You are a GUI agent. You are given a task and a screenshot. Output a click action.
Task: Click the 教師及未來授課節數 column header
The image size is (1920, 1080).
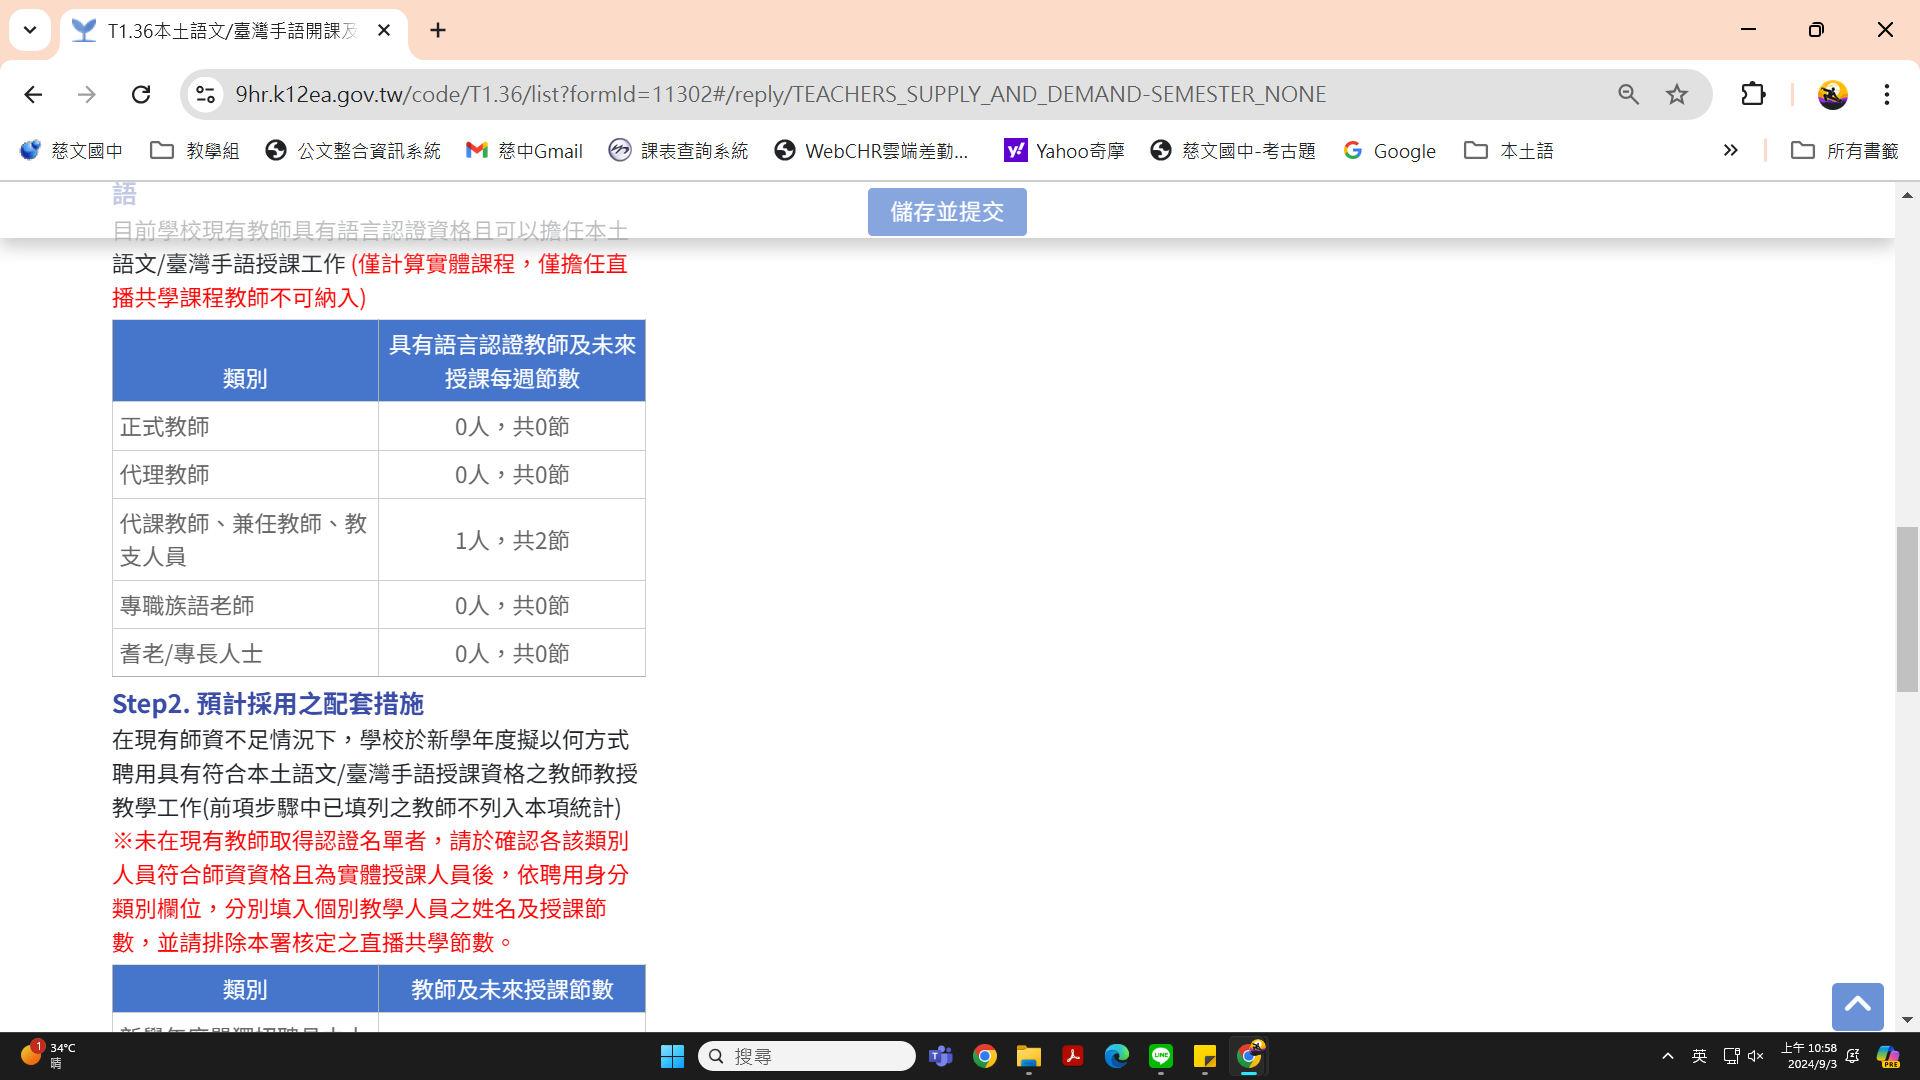point(512,989)
